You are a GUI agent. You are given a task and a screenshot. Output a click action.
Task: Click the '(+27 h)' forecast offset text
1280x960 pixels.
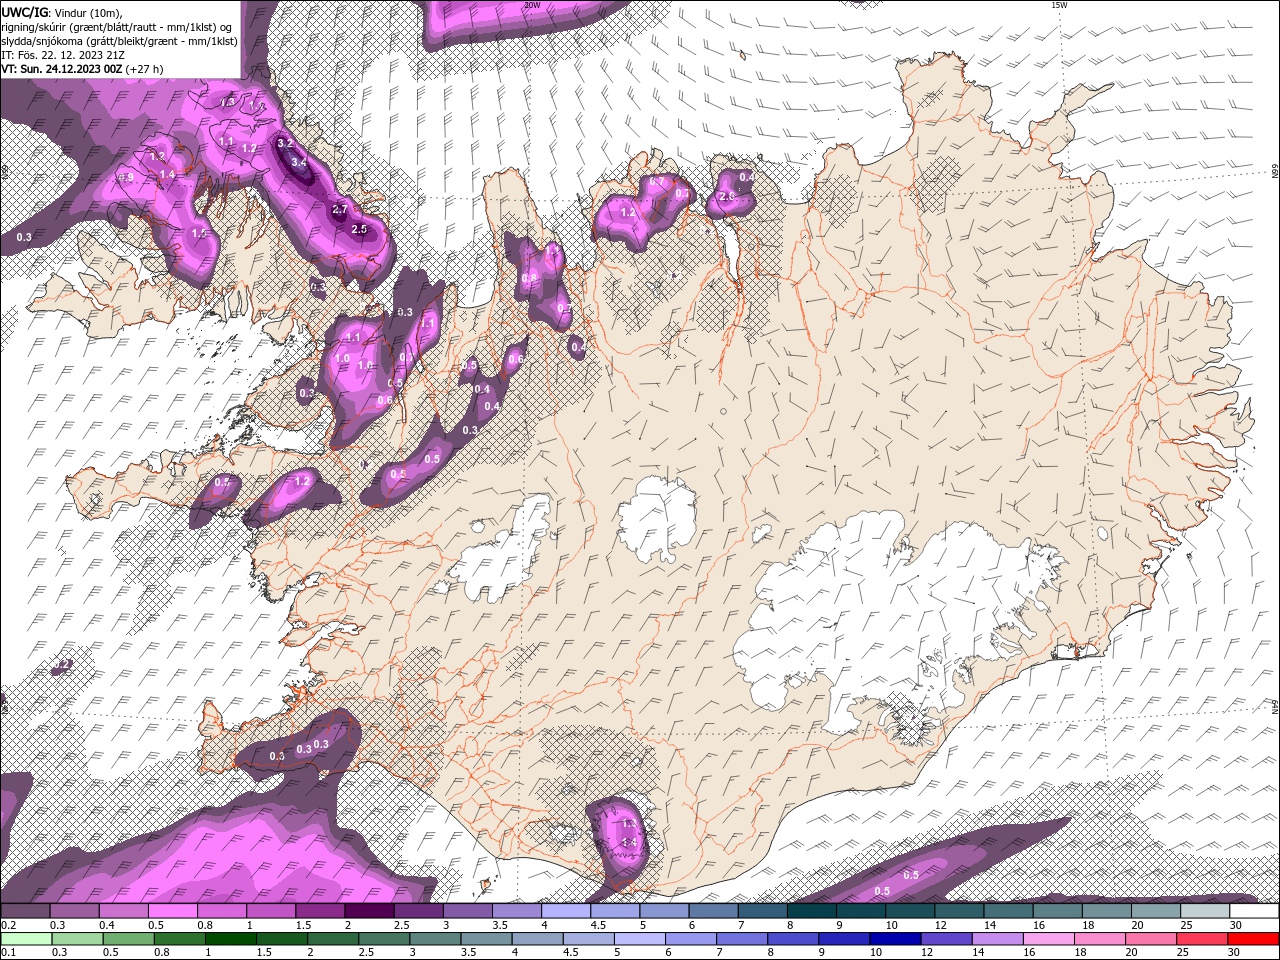pos(145,69)
